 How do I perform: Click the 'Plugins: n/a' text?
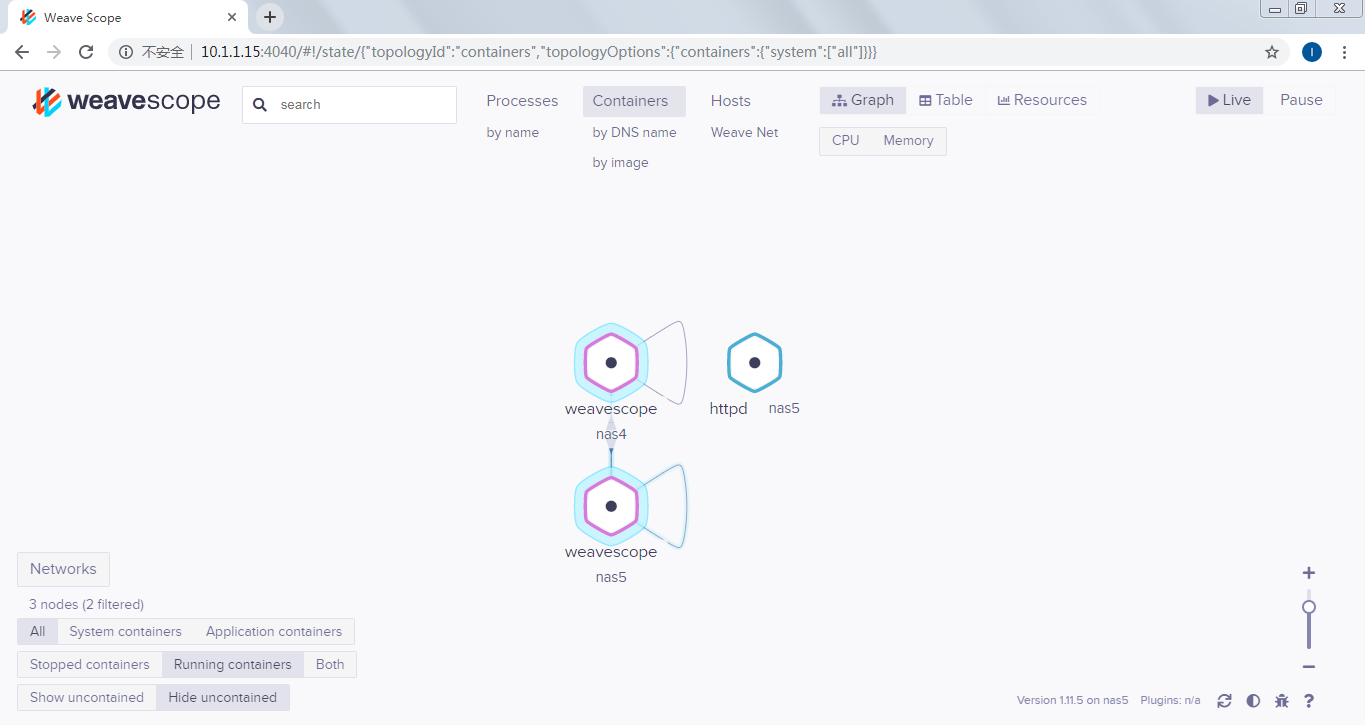1170,700
